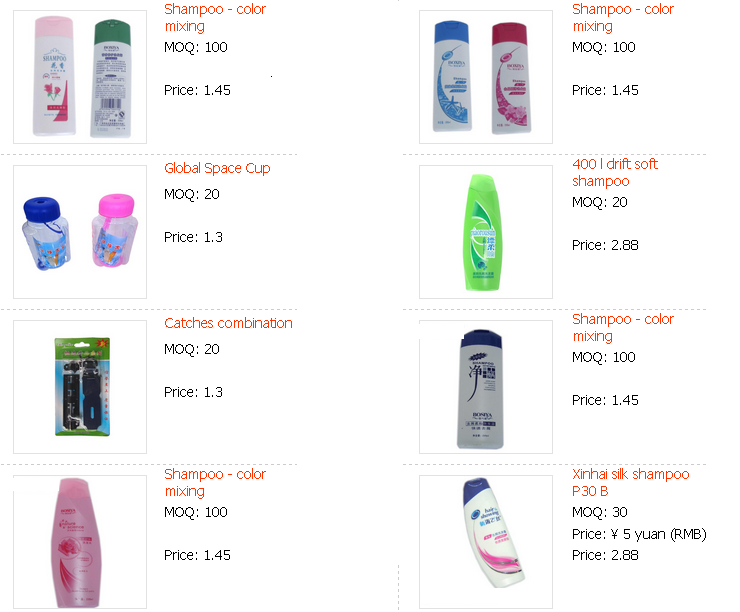Click the green-cap shampoo bottle in first image
740x612 pixels.
pos(111,78)
